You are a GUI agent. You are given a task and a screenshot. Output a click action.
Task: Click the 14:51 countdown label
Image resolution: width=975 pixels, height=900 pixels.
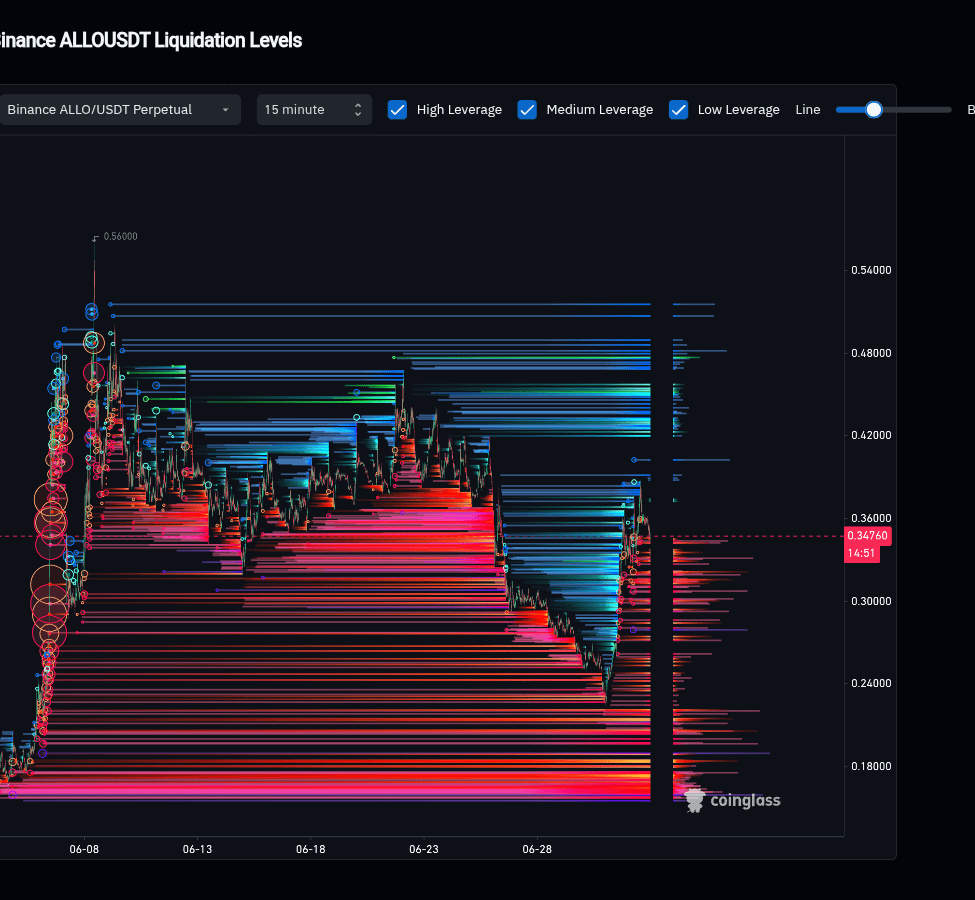(x=861, y=554)
